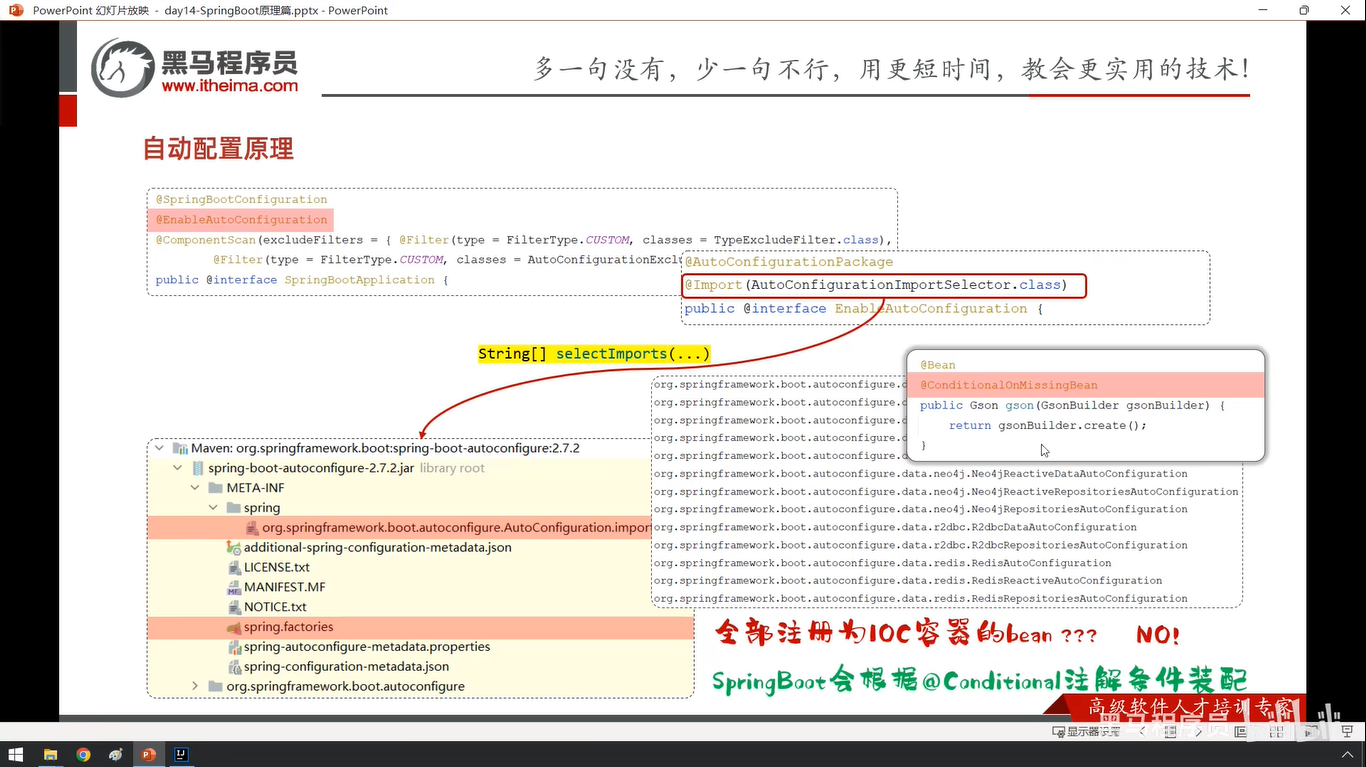Image resolution: width=1366 pixels, height=767 pixels.
Task: Click the additional-spring-configuration-metadata.json file icon
Action: pos(234,548)
